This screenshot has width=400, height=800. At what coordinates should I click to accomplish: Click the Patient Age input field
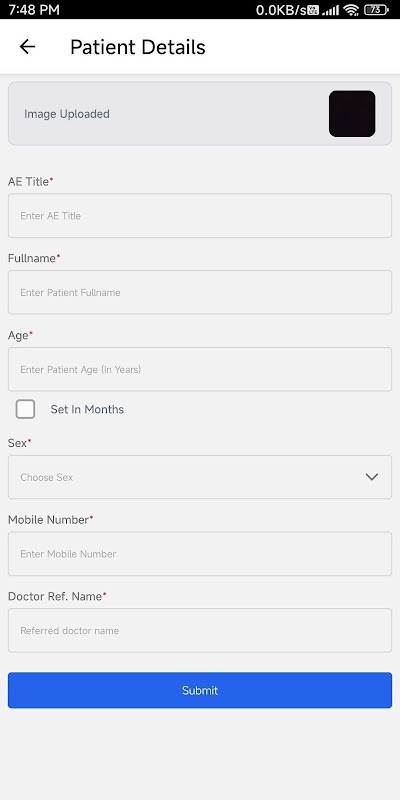point(200,369)
